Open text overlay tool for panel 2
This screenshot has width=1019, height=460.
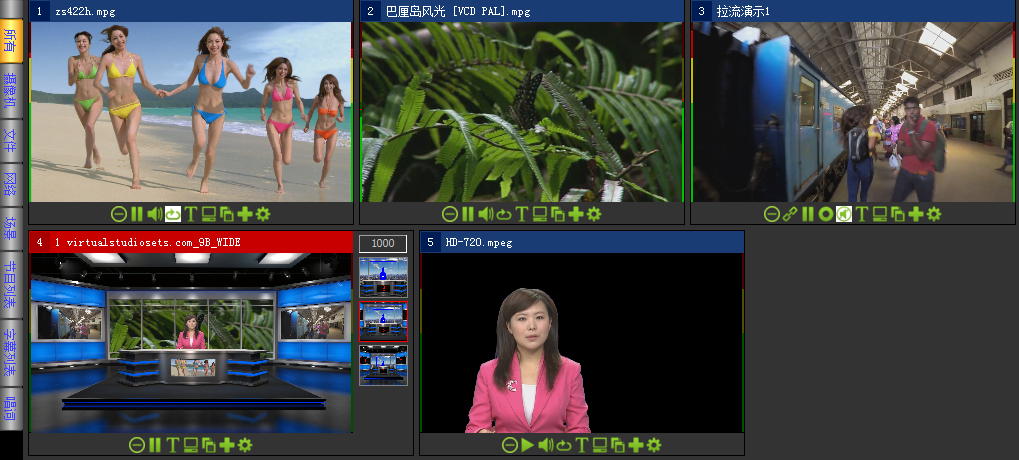coord(521,214)
